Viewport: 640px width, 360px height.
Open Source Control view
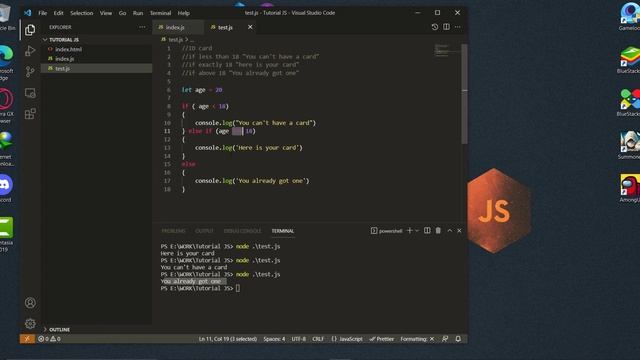tap(30, 72)
